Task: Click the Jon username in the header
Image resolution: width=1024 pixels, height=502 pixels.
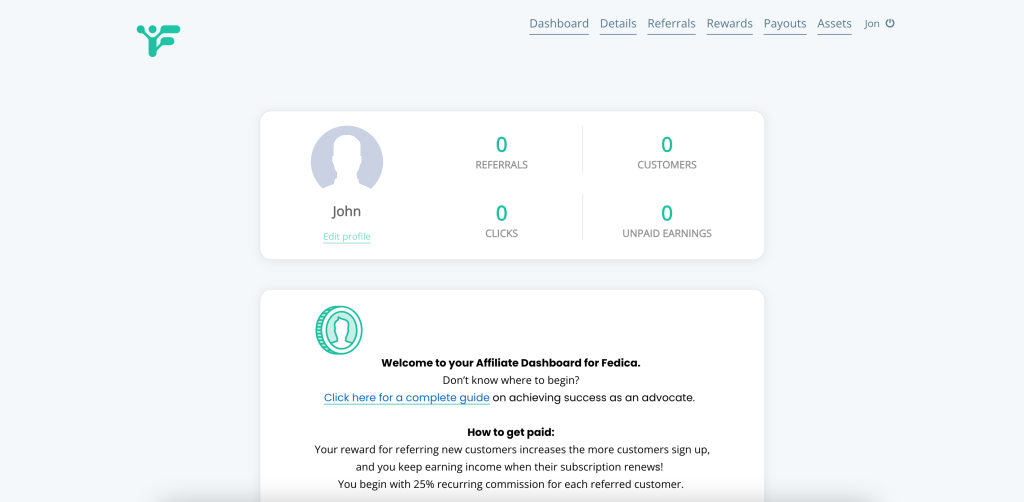Action: tap(872, 24)
